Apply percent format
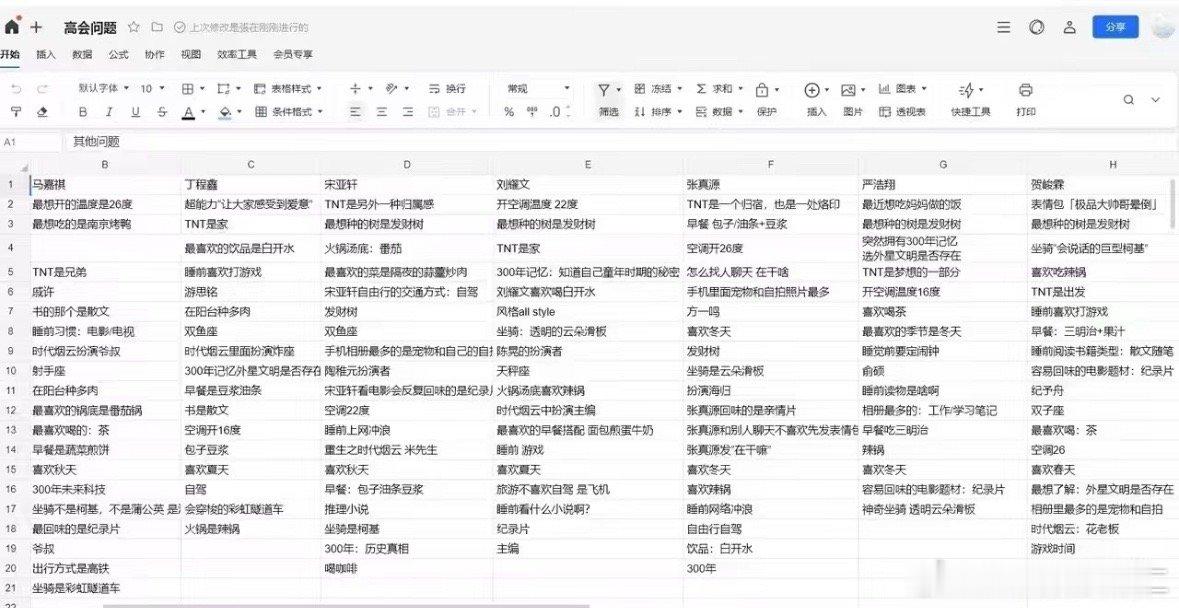Screen dimensions: 1179x608 [x=509, y=112]
